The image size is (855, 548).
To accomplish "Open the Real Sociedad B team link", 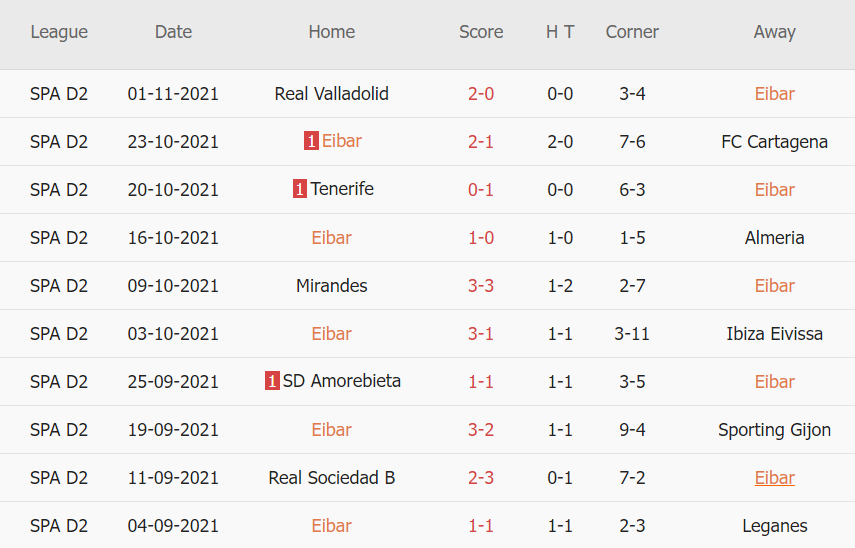I will click(331, 478).
